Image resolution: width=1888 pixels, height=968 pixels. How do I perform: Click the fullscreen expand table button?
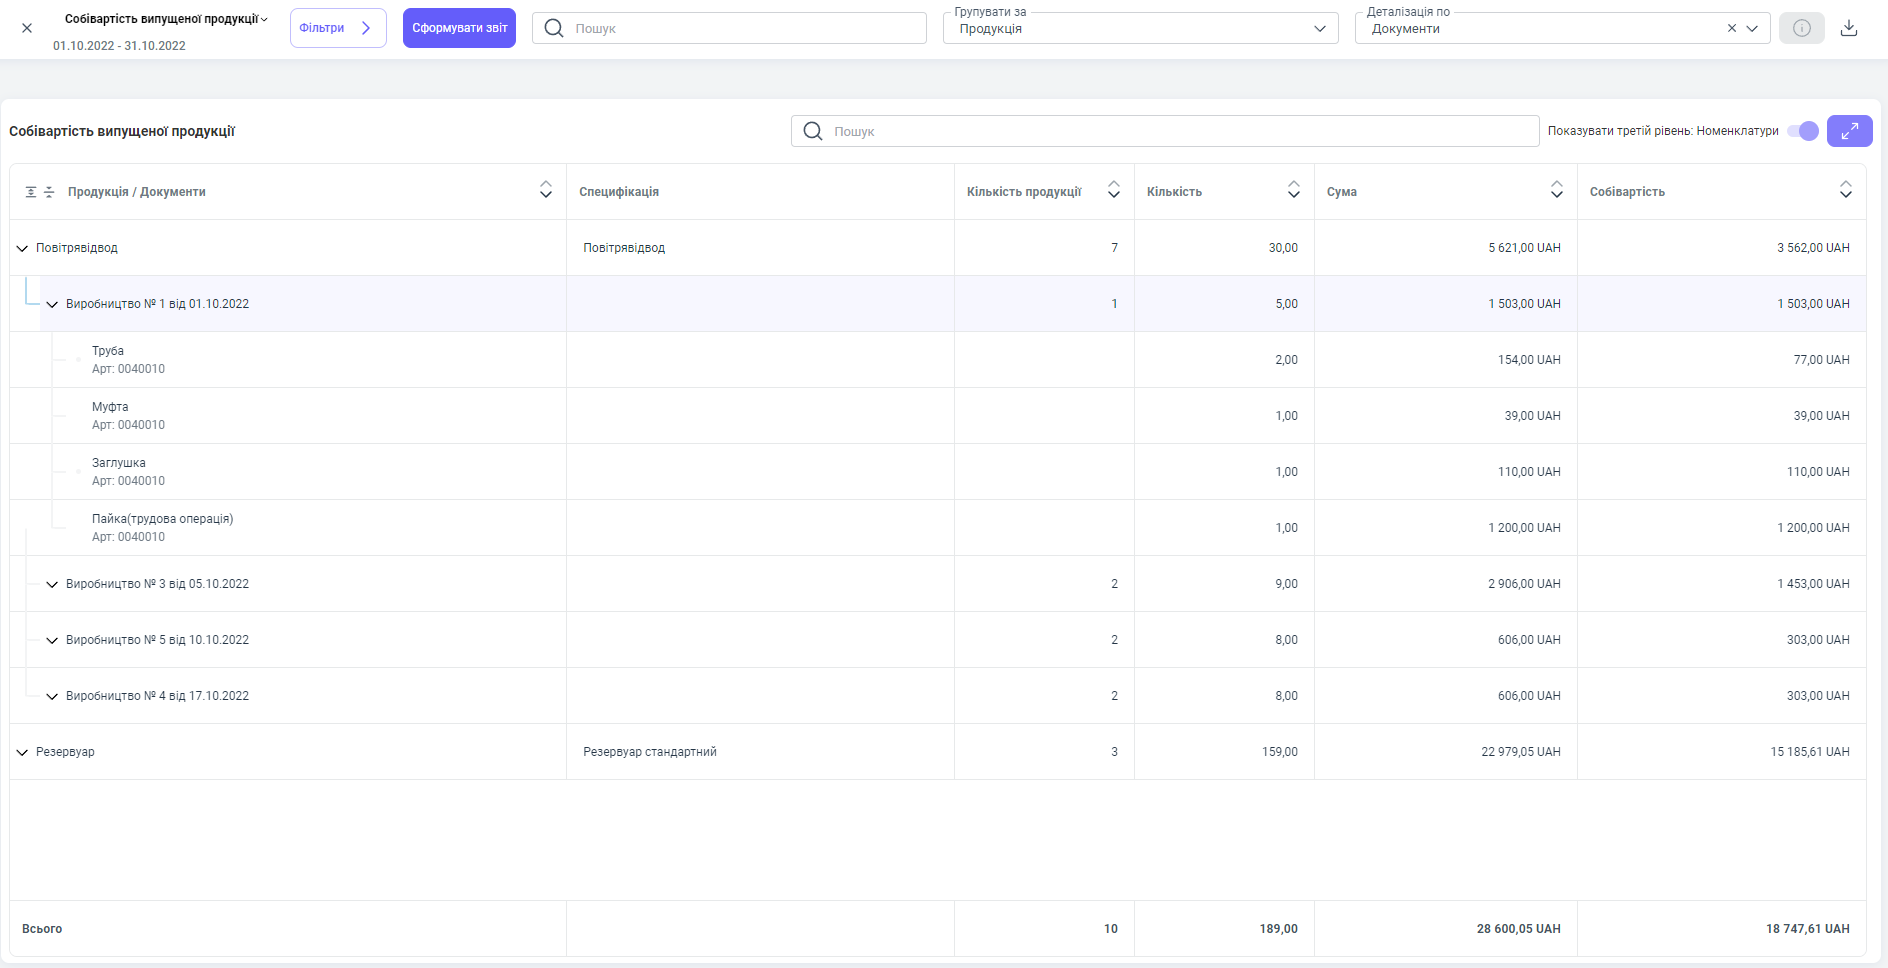1849,131
